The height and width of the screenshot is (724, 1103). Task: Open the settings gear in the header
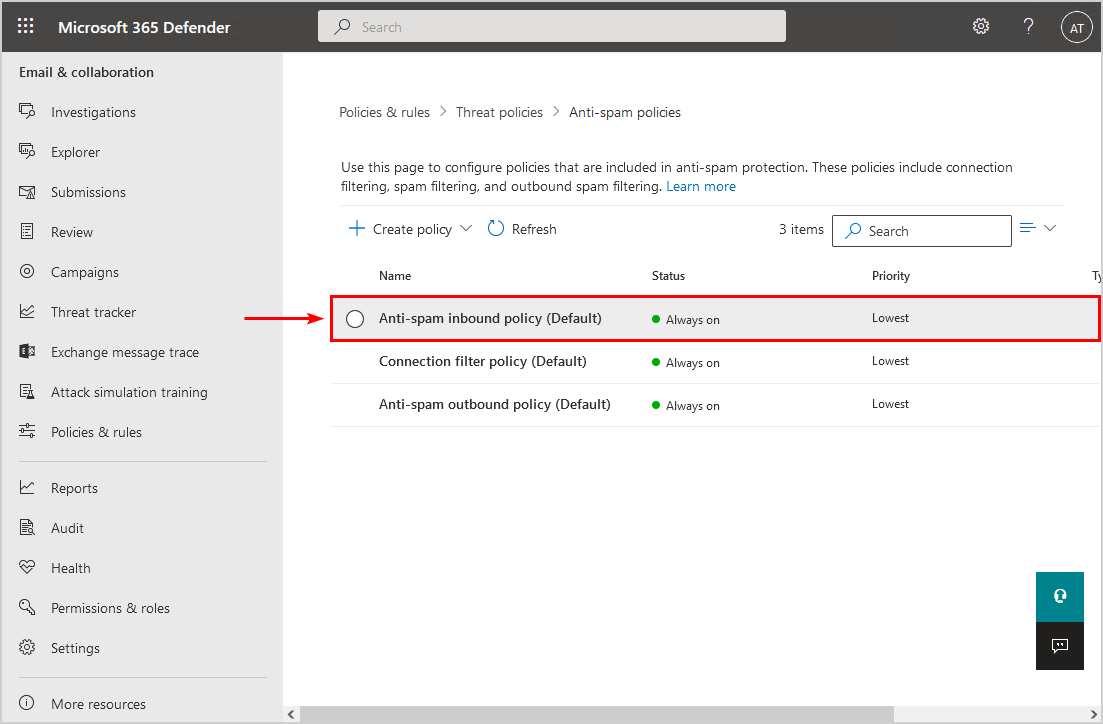[981, 27]
